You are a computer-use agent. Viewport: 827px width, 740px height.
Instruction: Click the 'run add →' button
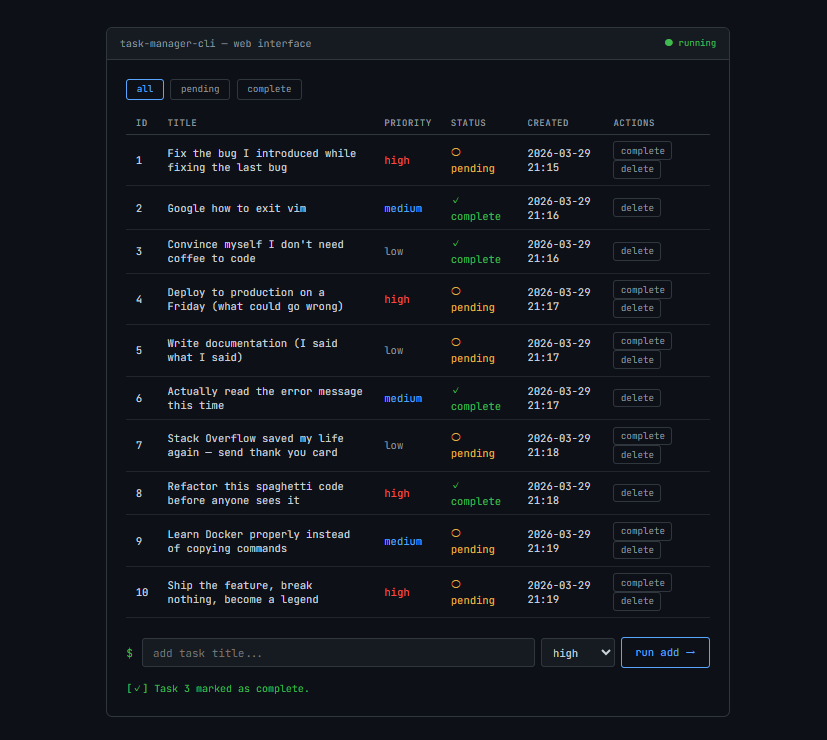(664, 652)
